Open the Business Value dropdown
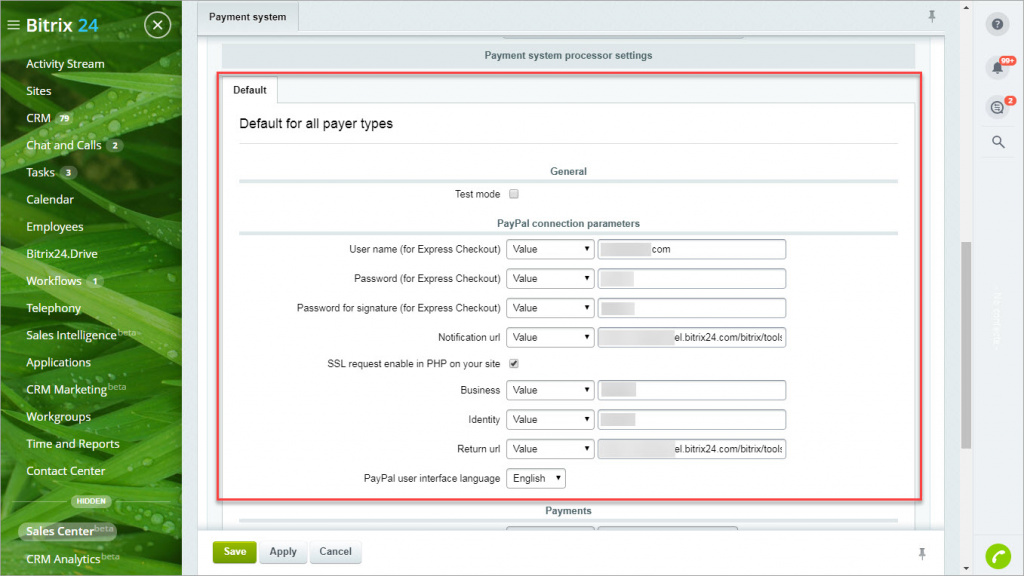 [x=550, y=391]
